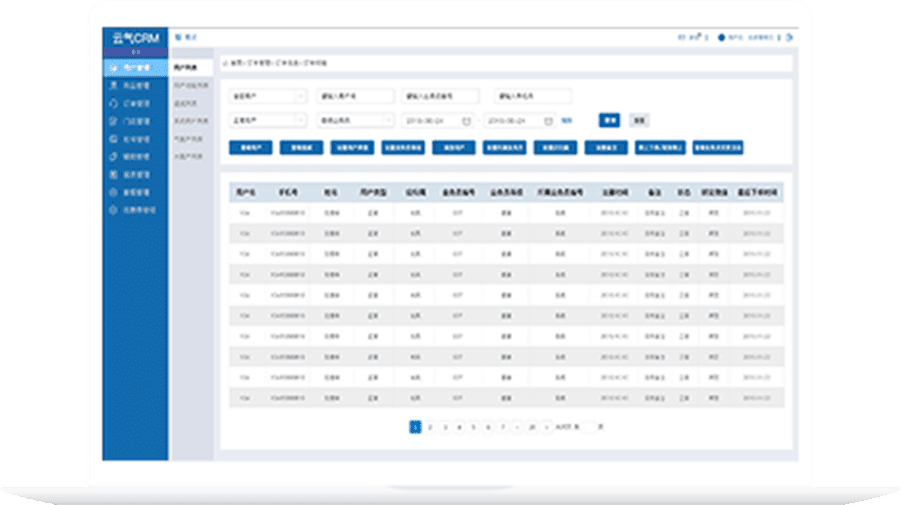Click the gray reset button

click(x=639, y=120)
